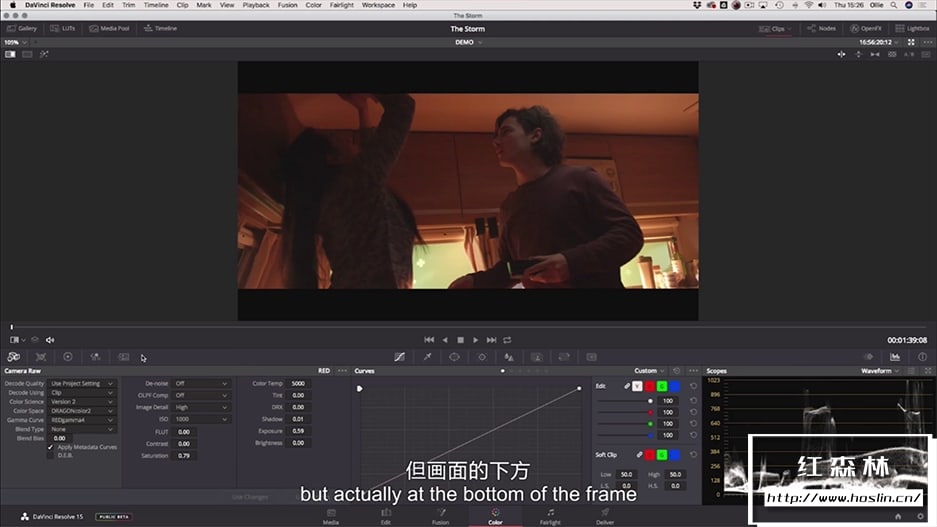Enable the D.E.B. checkbox
Screen dimensions: 937x527
click(x=50, y=455)
